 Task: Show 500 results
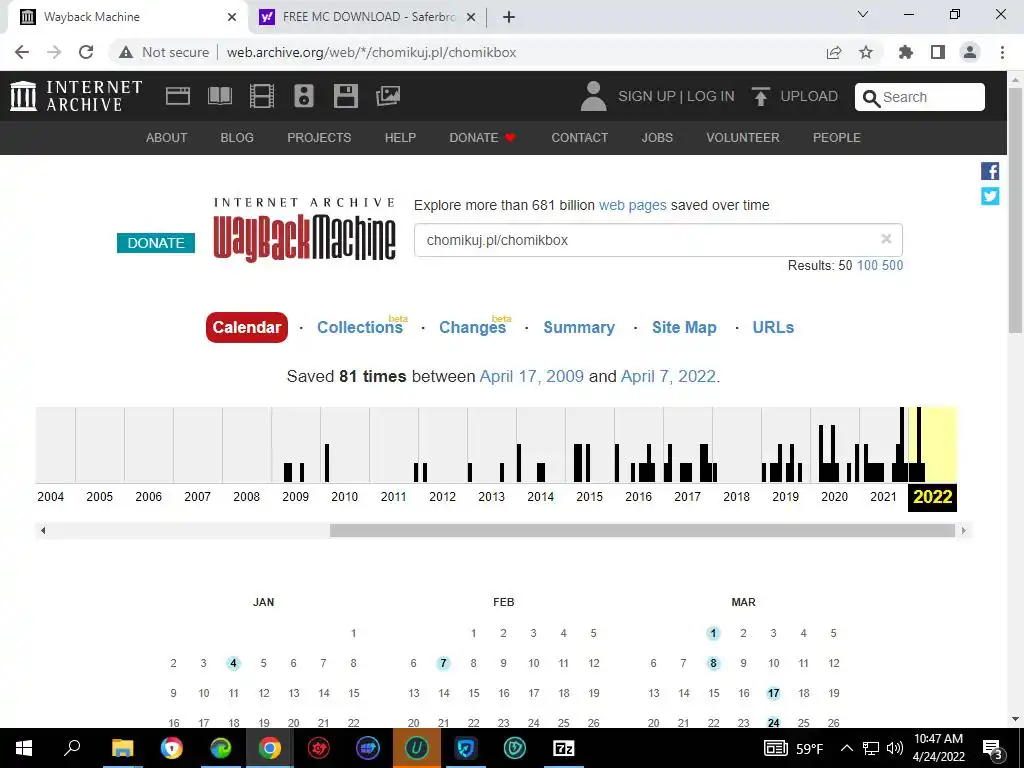[892, 265]
